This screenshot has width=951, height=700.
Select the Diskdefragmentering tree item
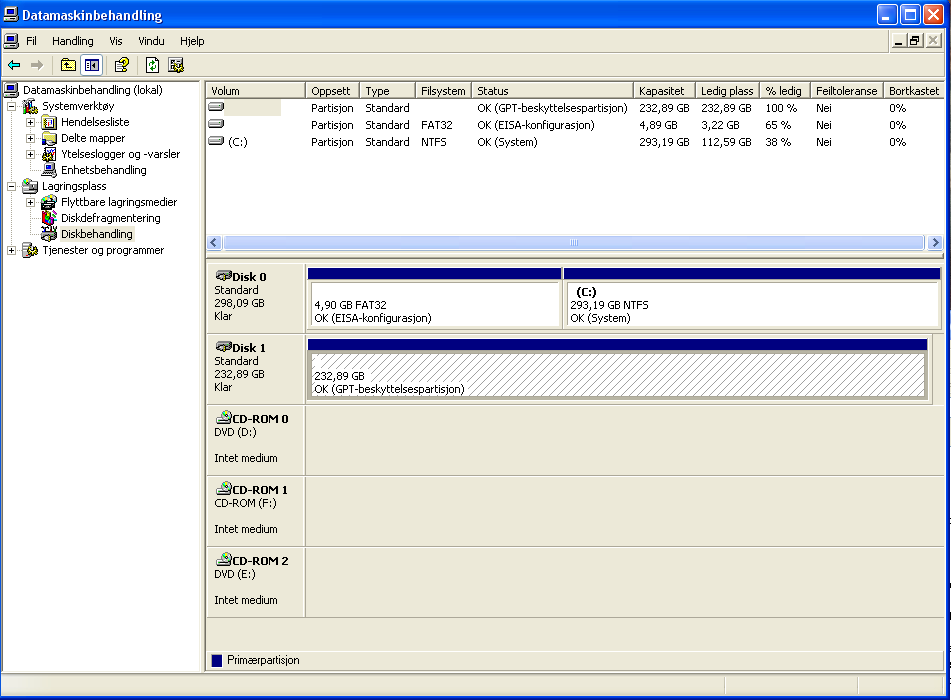pos(110,218)
